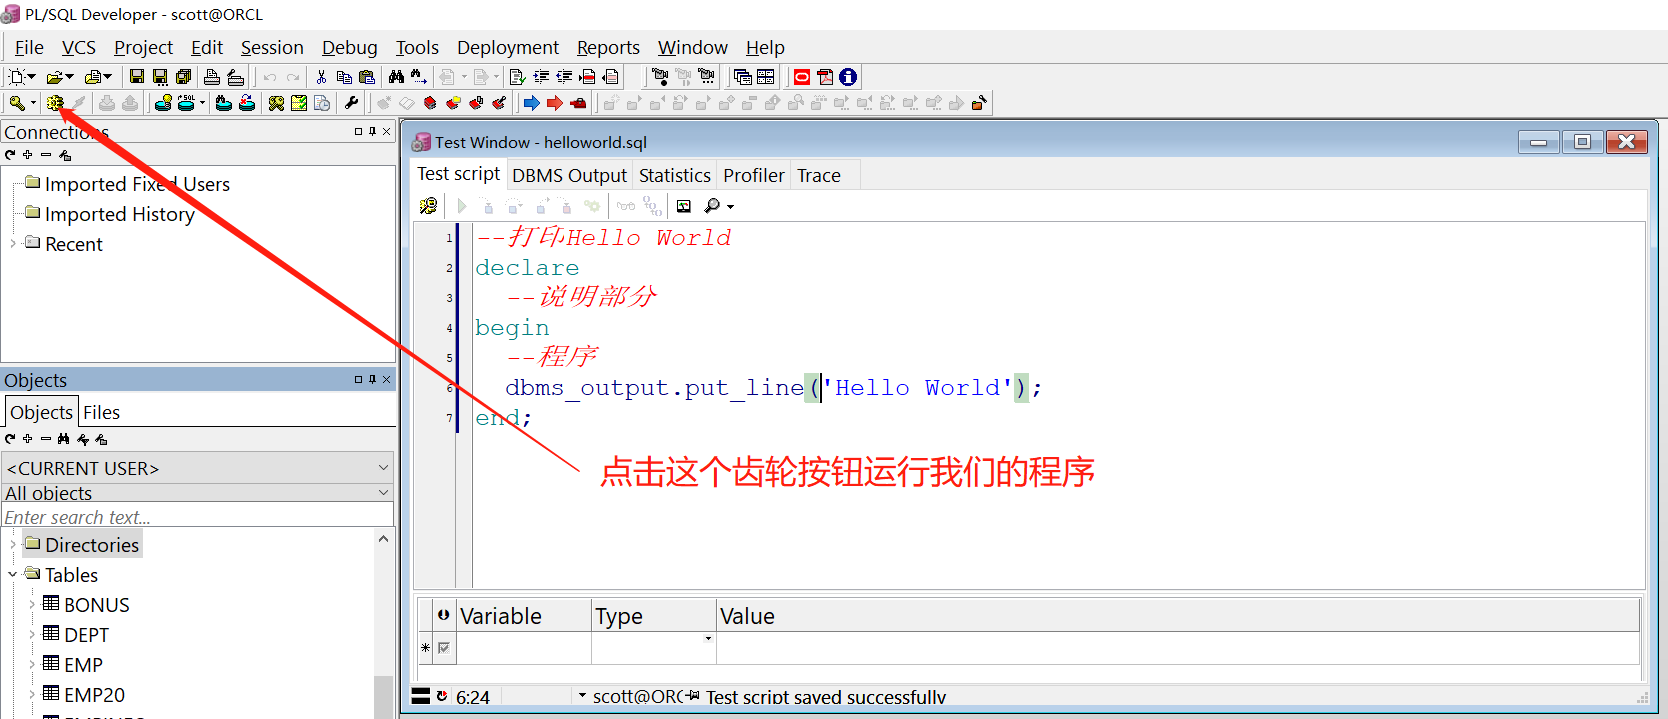
Task: Click the Start debugger icon in Test Window
Action: 428,206
